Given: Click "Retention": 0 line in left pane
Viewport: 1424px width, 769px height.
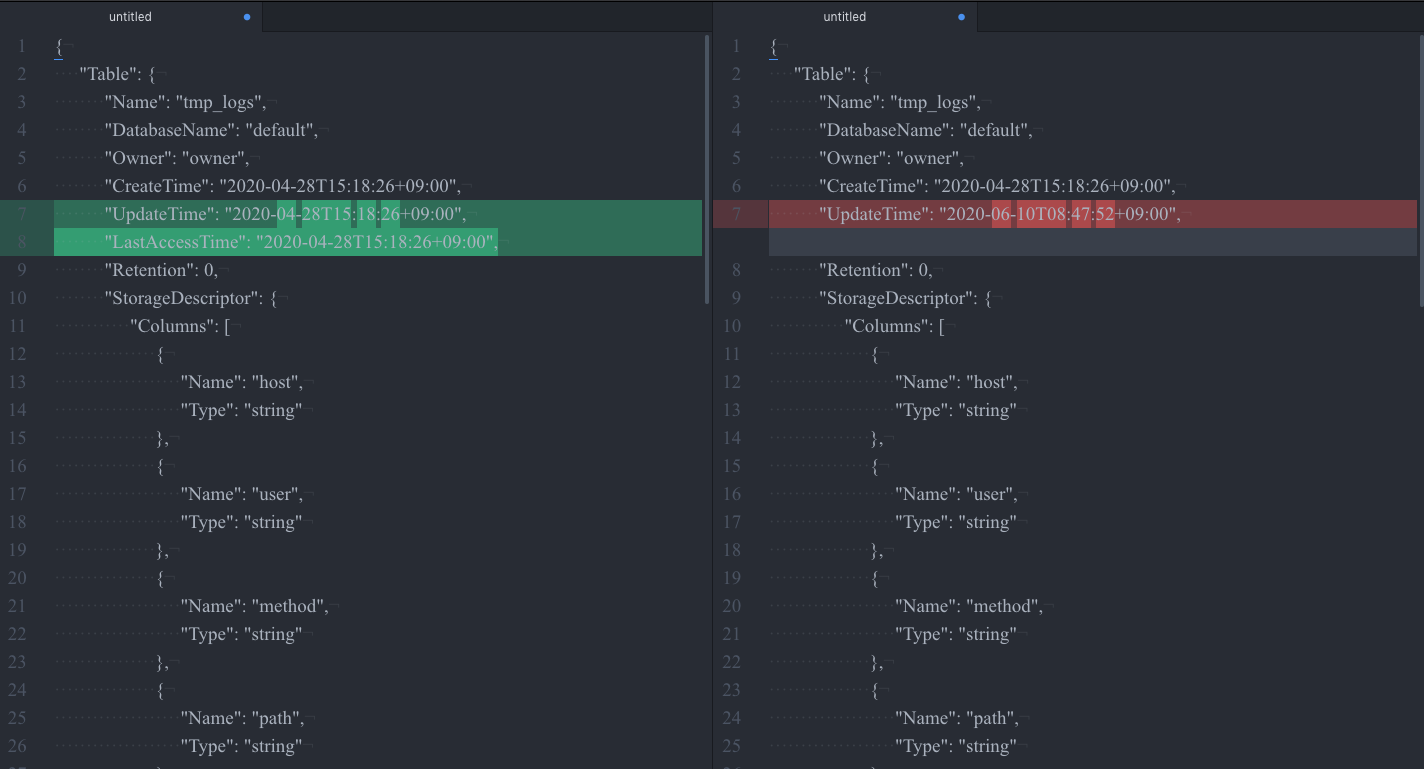Looking at the screenshot, I should point(161,270).
